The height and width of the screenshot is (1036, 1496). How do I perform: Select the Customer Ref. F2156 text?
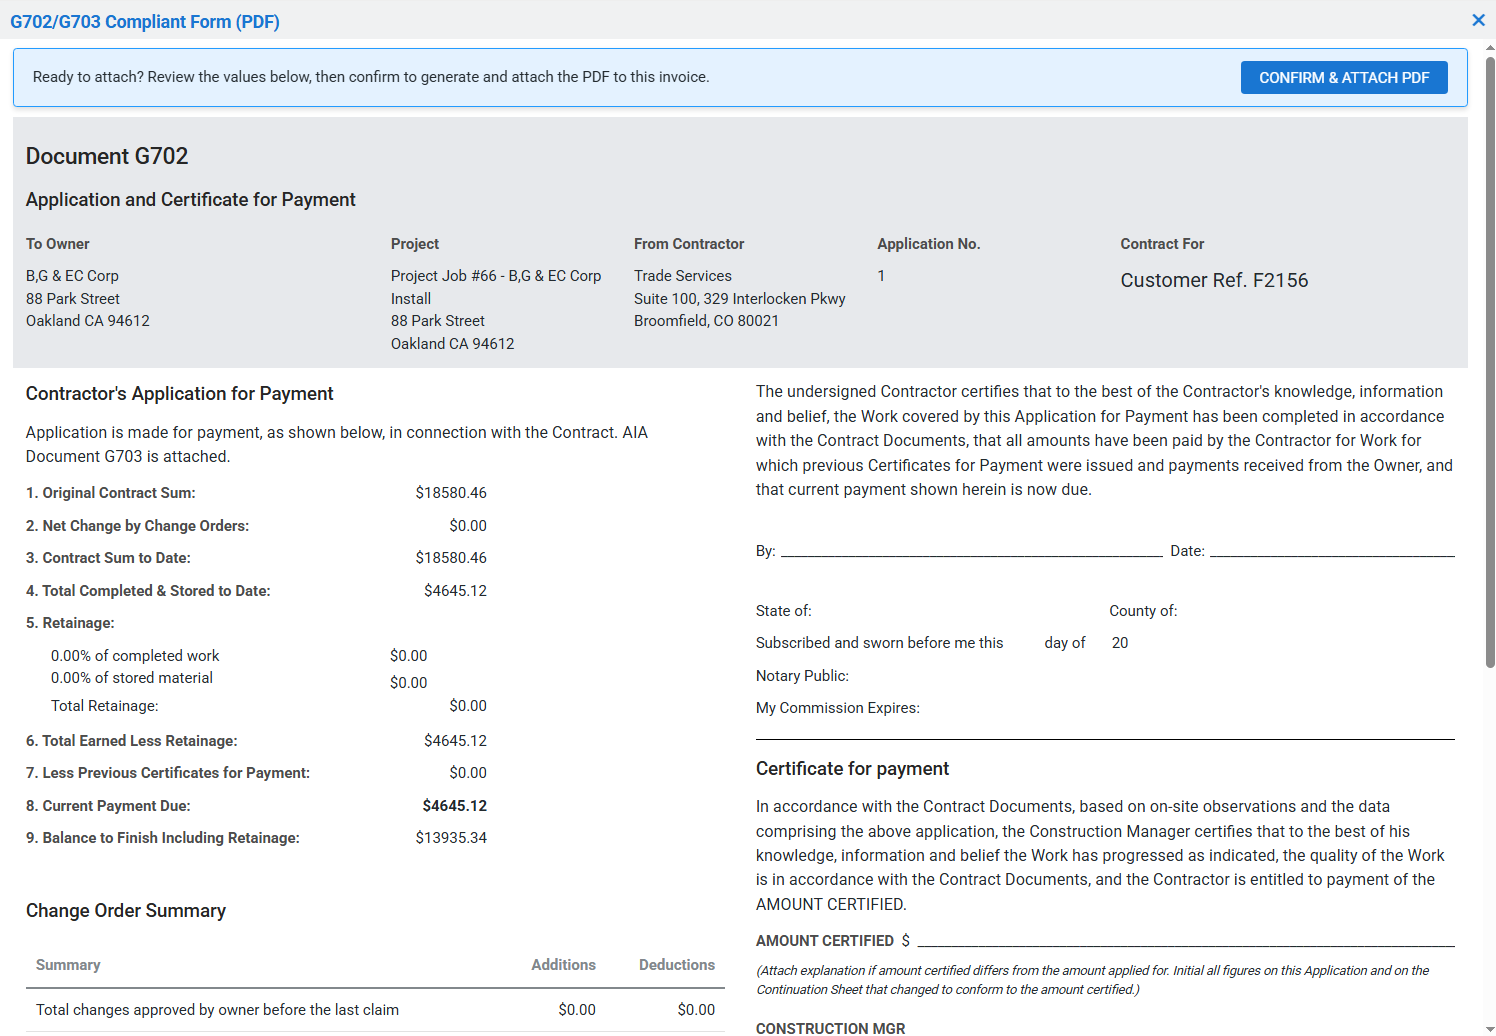(x=1214, y=280)
